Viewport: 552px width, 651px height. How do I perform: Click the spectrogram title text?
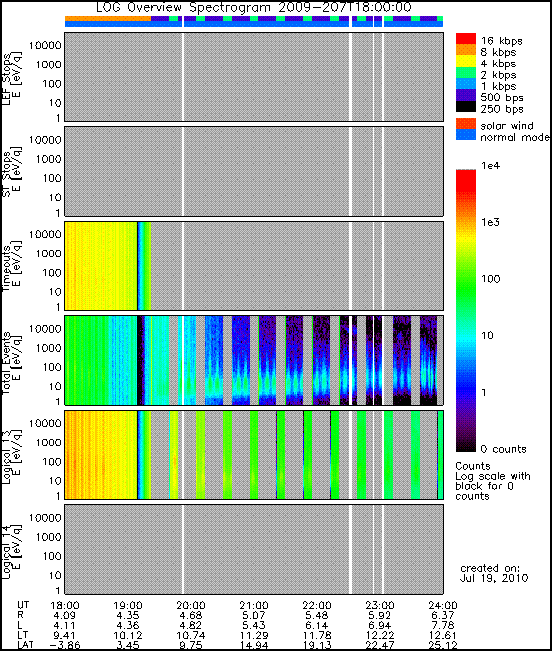[x=254, y=7]
